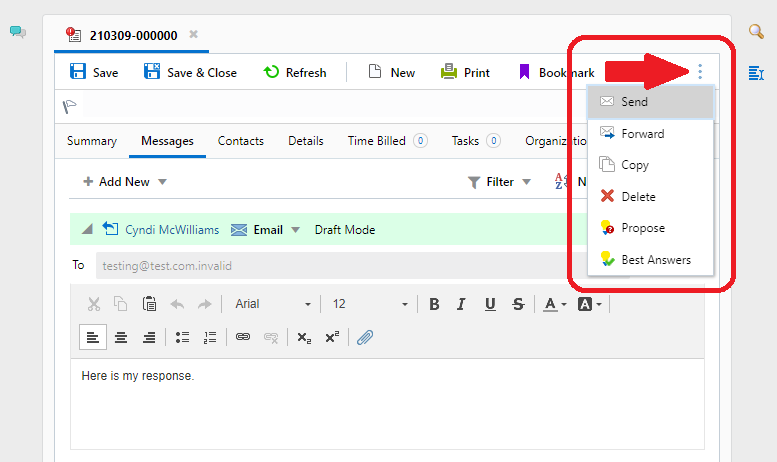Toggle underline formatting
Viewport: 777px width, 462px height.
click(x=490, y=304)
